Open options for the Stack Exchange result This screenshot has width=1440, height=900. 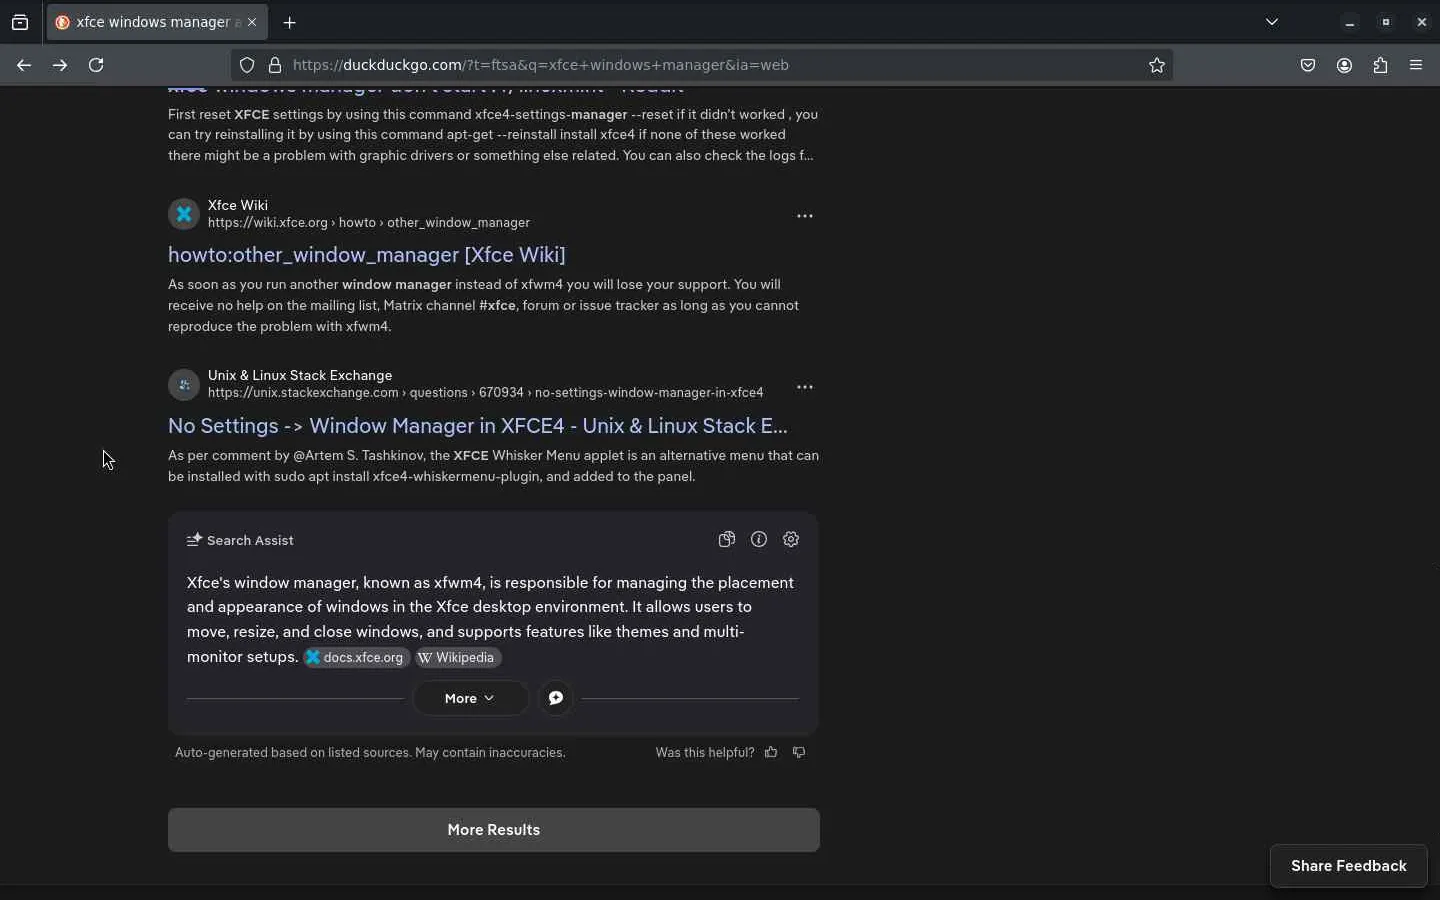pyautogui.click(x=805, y=387)
